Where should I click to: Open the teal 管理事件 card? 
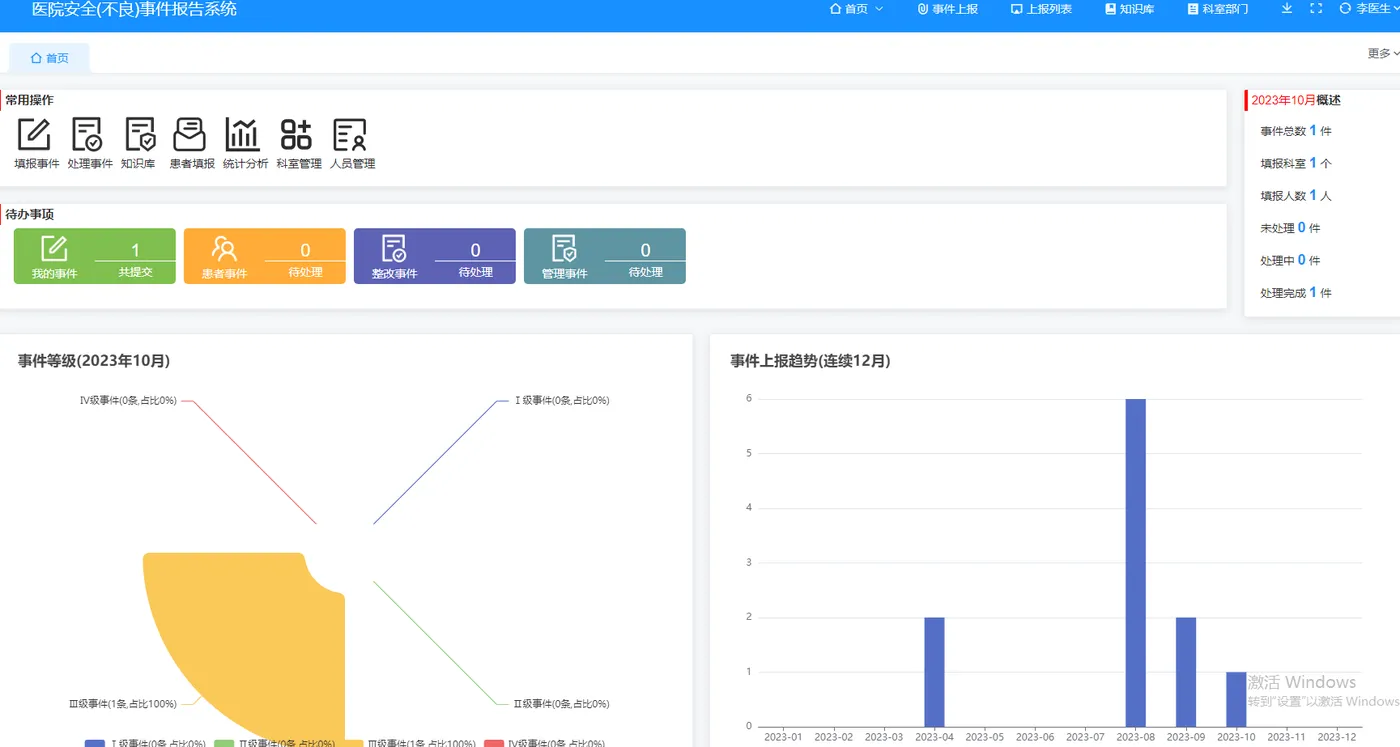coord(605,256)
